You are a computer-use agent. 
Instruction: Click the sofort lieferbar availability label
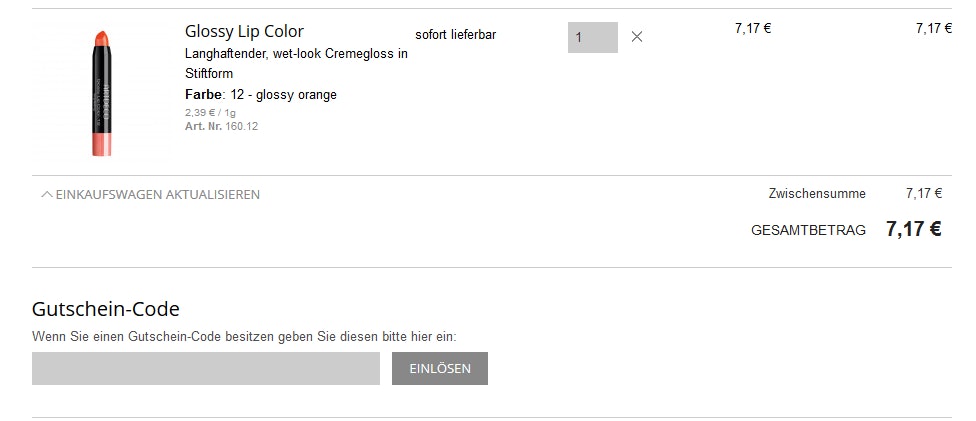(x=456, y=35)
